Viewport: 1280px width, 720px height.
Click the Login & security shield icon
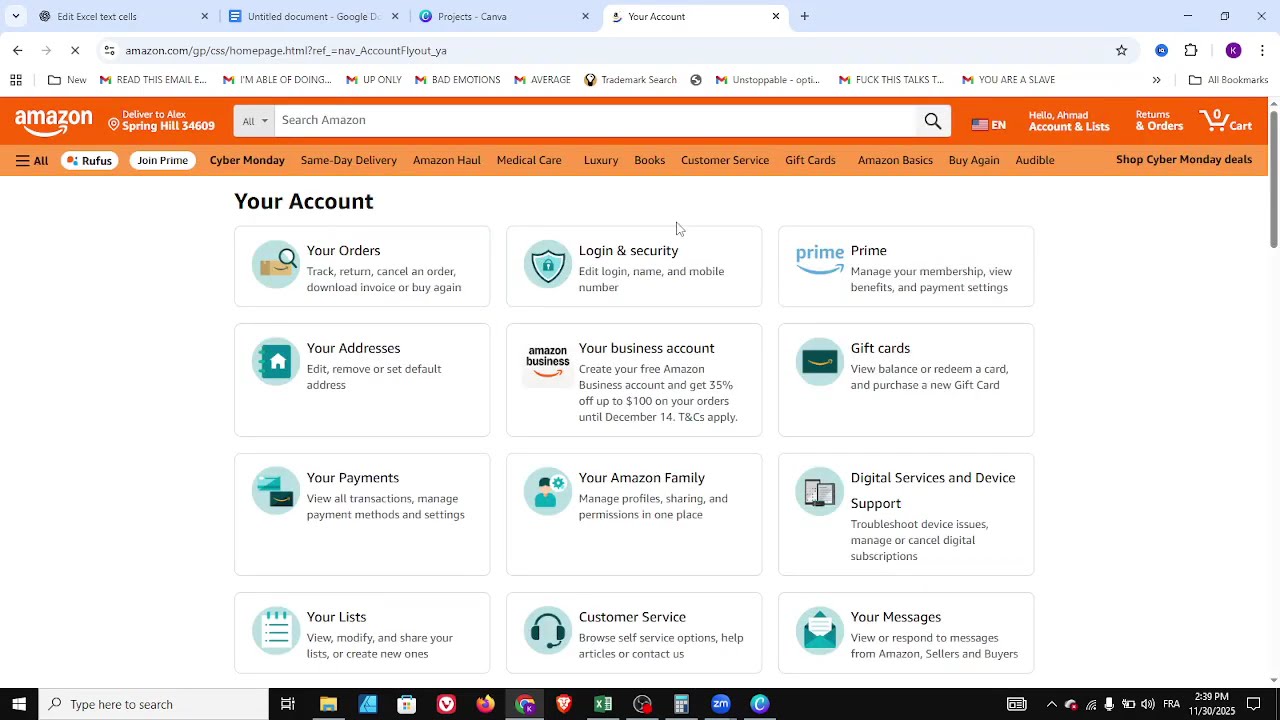pyautogui.click(x=548, y=264)
